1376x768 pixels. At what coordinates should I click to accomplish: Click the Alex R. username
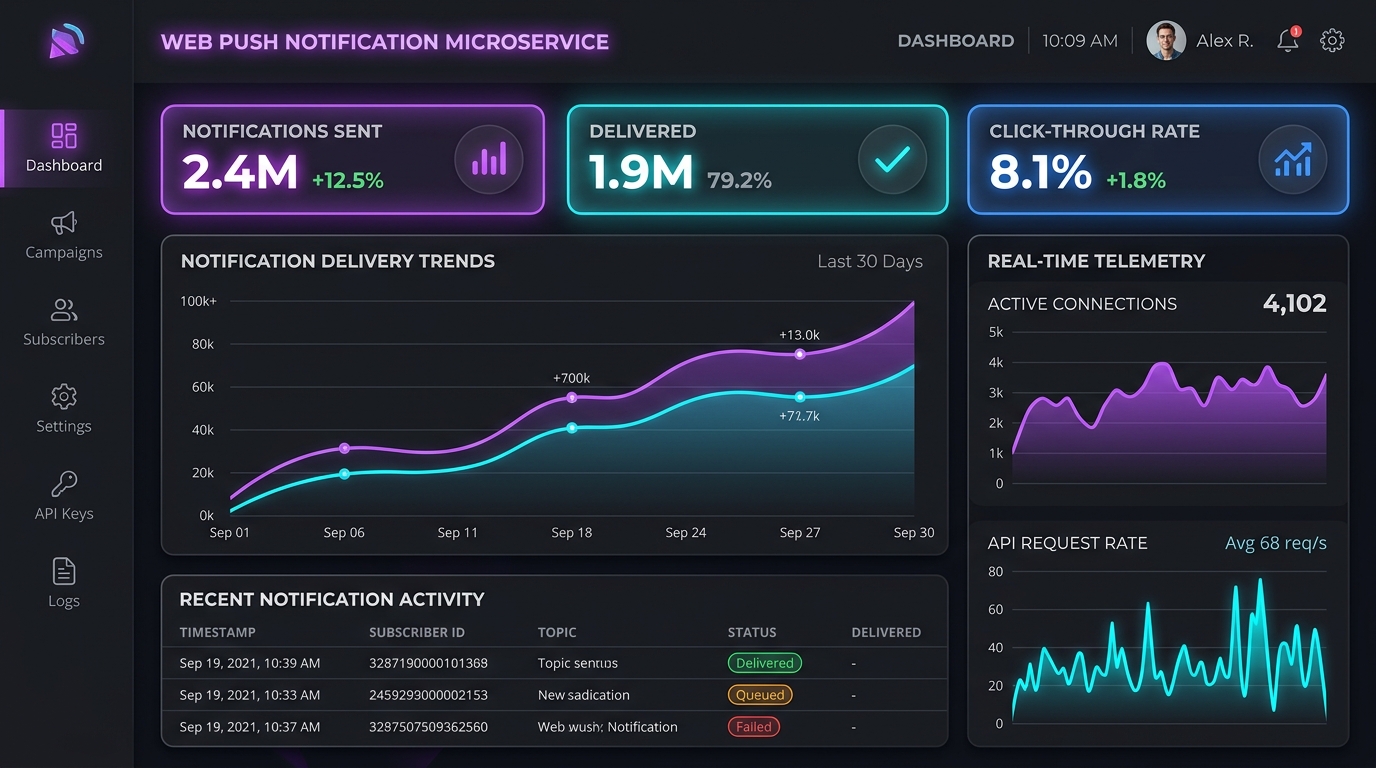(x=1225, y=41)
